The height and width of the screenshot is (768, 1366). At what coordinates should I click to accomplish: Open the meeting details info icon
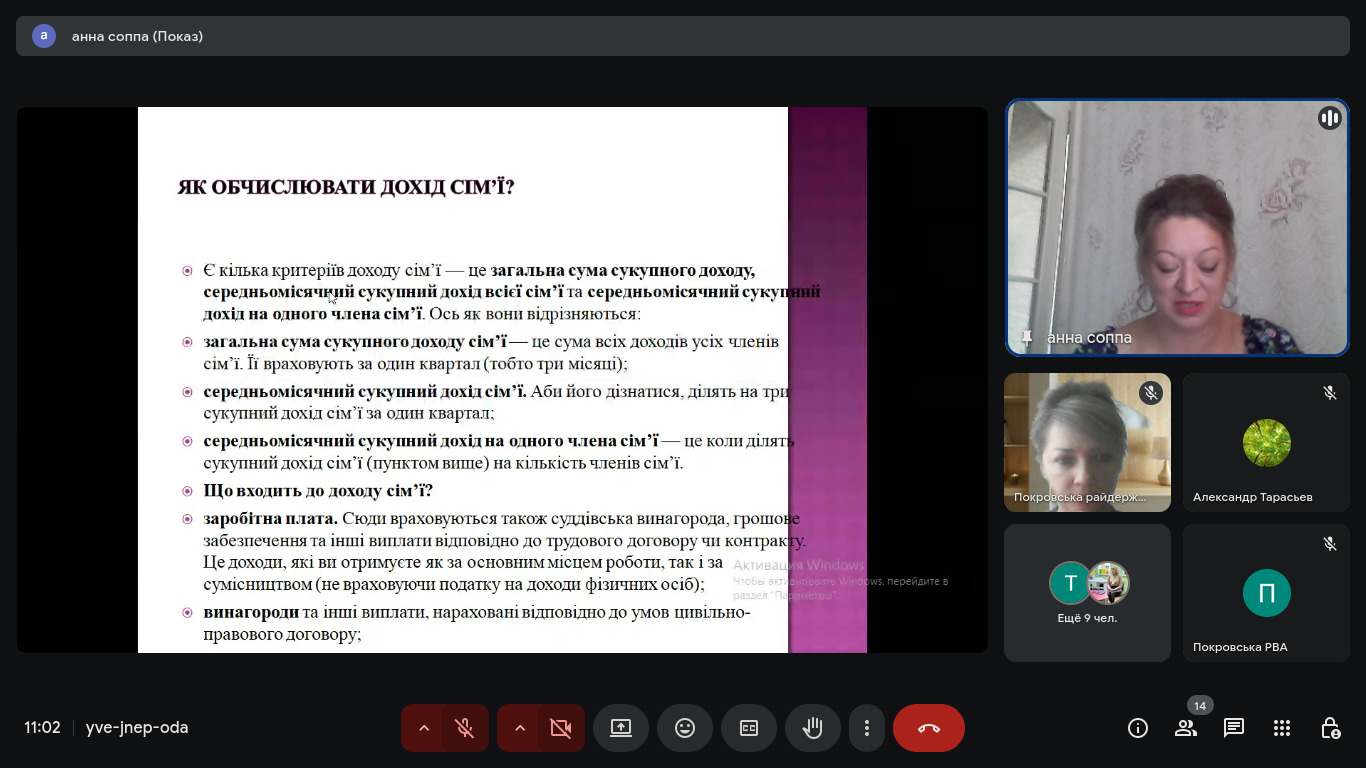coord(1138,728)
